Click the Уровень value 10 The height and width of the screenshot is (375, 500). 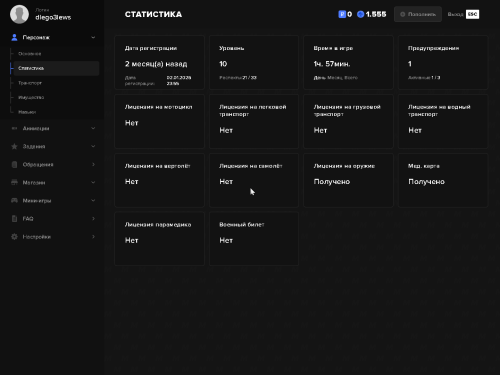pyautogui.click(x=223, y=64)
